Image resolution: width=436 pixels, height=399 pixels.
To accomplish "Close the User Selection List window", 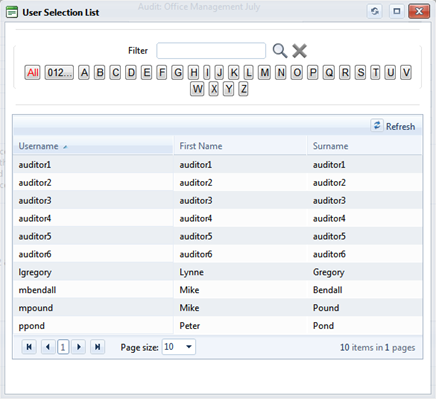I will pos(419,11).
